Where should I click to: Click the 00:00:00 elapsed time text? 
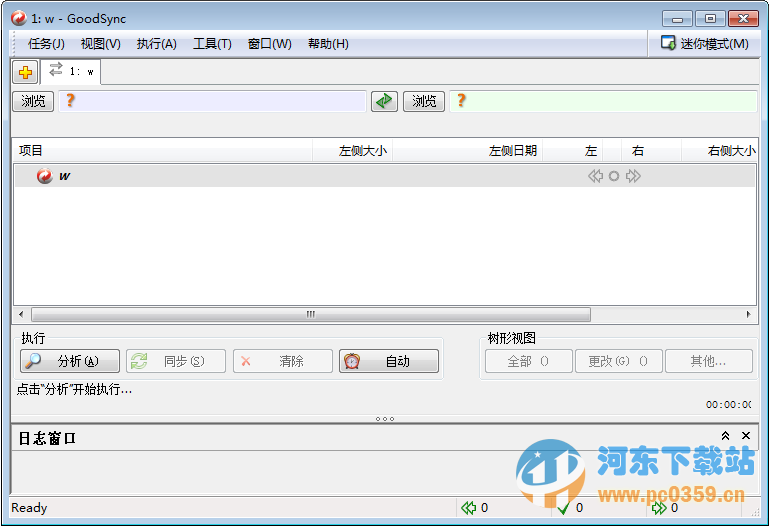click(729, 405)
